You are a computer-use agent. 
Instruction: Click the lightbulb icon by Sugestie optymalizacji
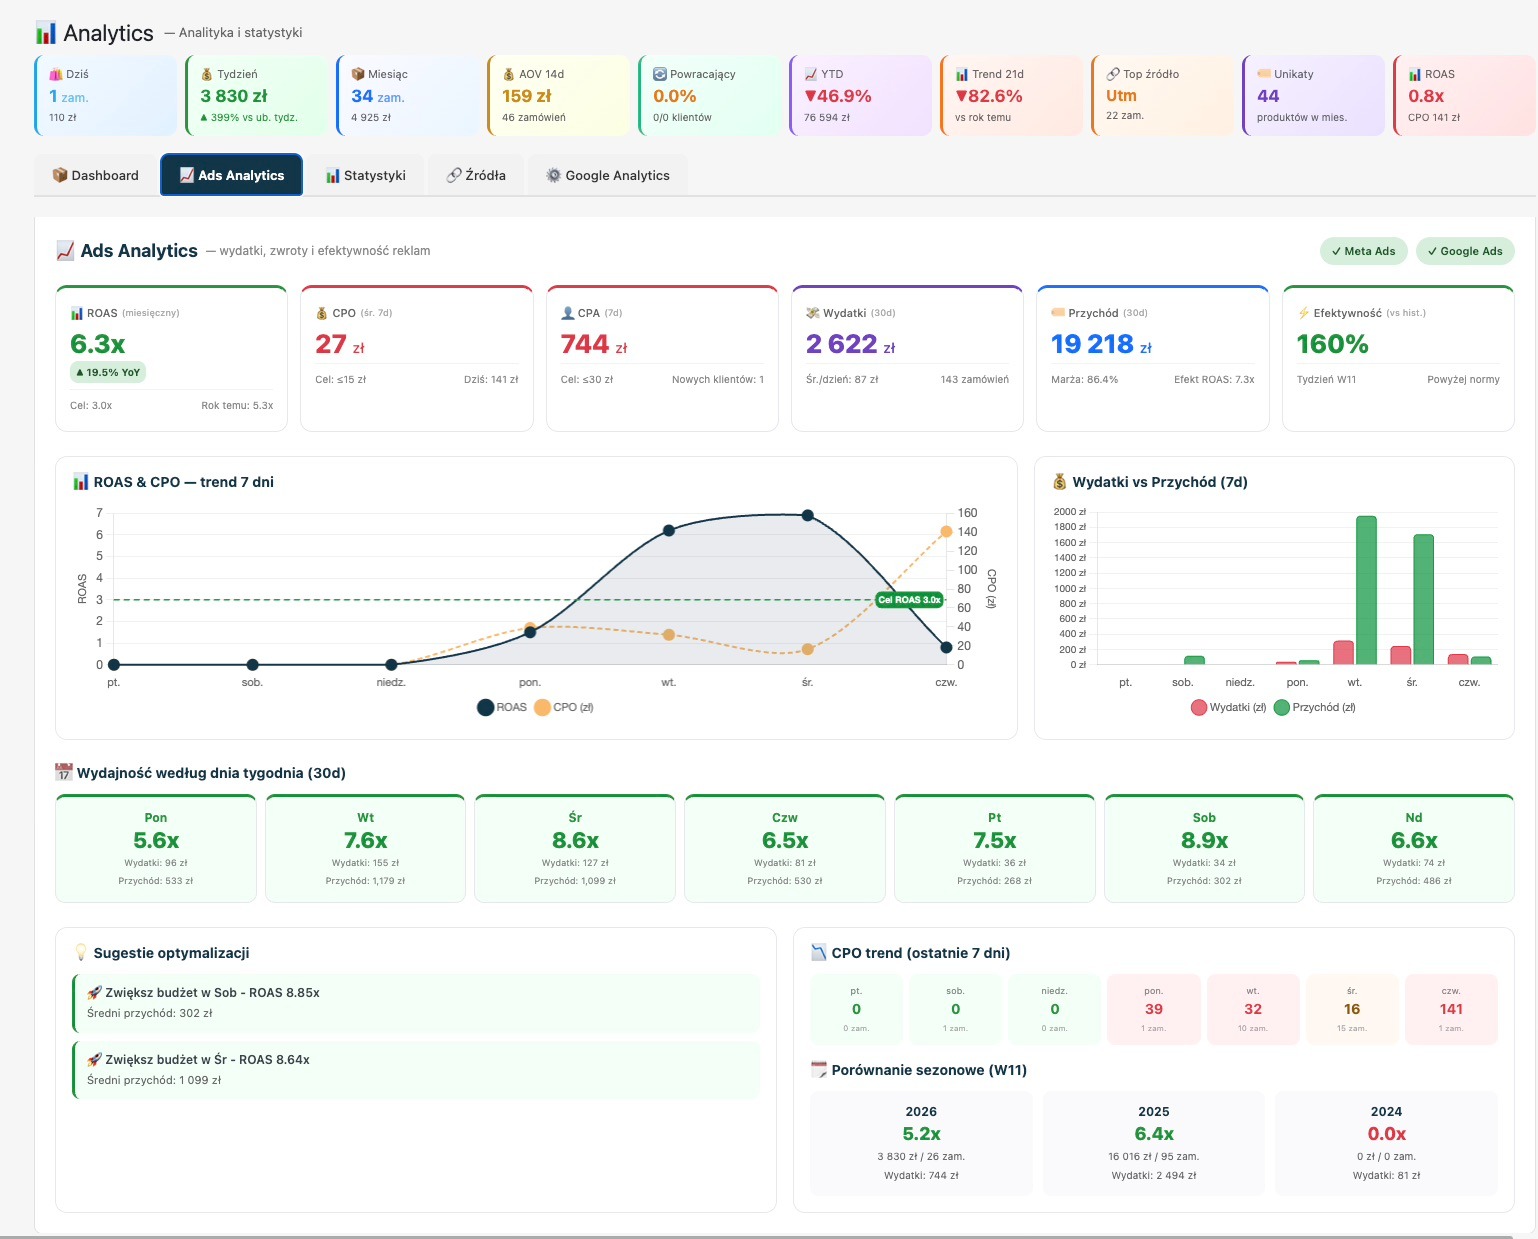(81, 953)
